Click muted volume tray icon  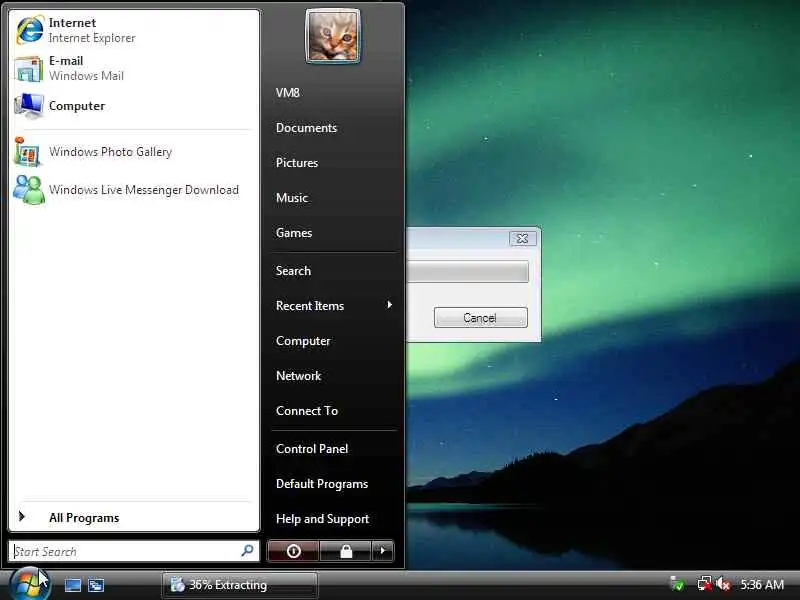[x=723, y=584]
